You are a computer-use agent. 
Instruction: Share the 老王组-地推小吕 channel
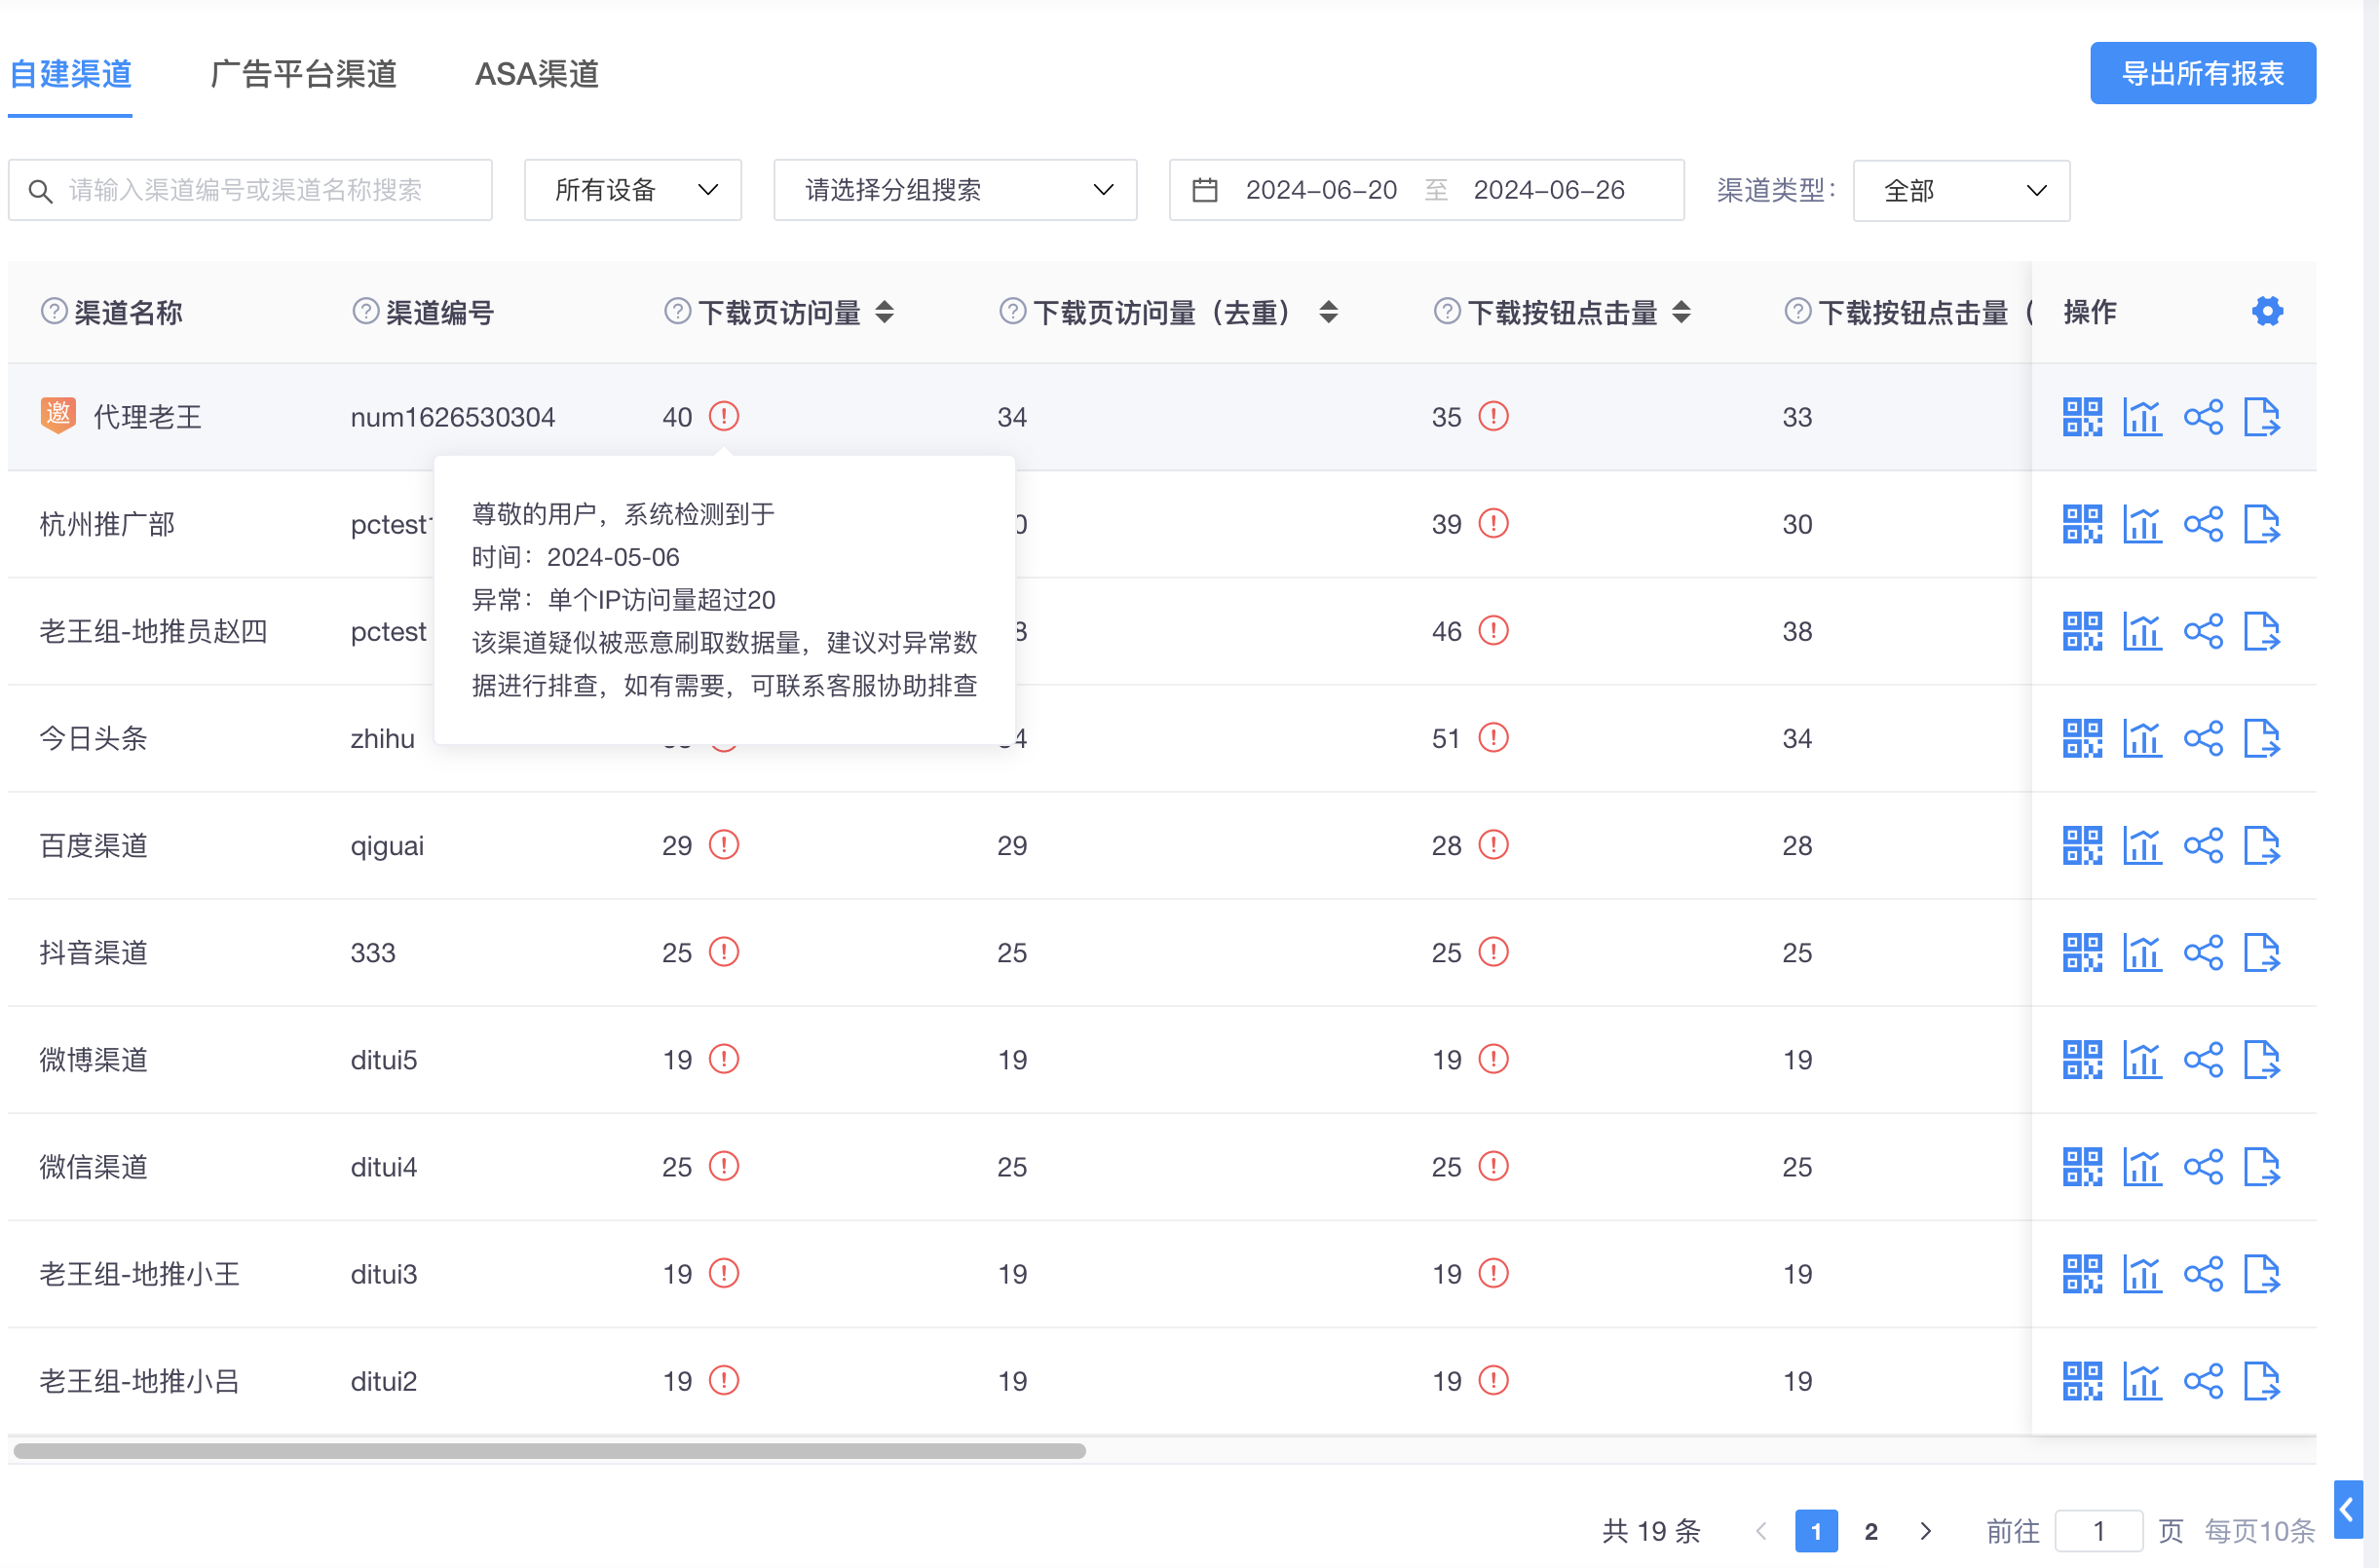pos(2203,1380)
